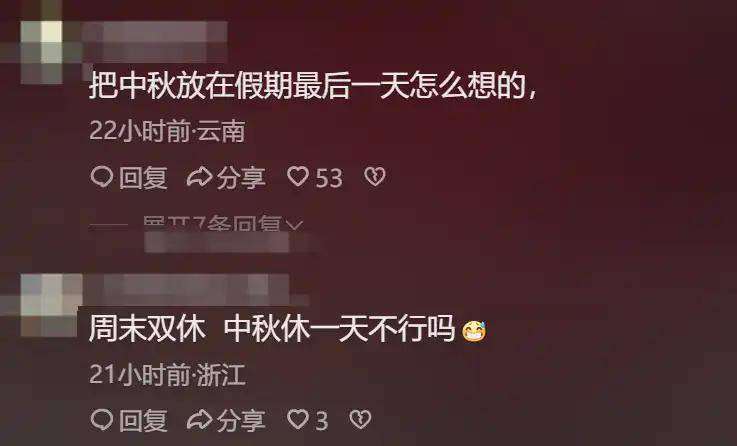This screenshot has width=737, height=446.
Task: Dislike the Yunnan comment with broken heart
Action: [x=375, y=177]
